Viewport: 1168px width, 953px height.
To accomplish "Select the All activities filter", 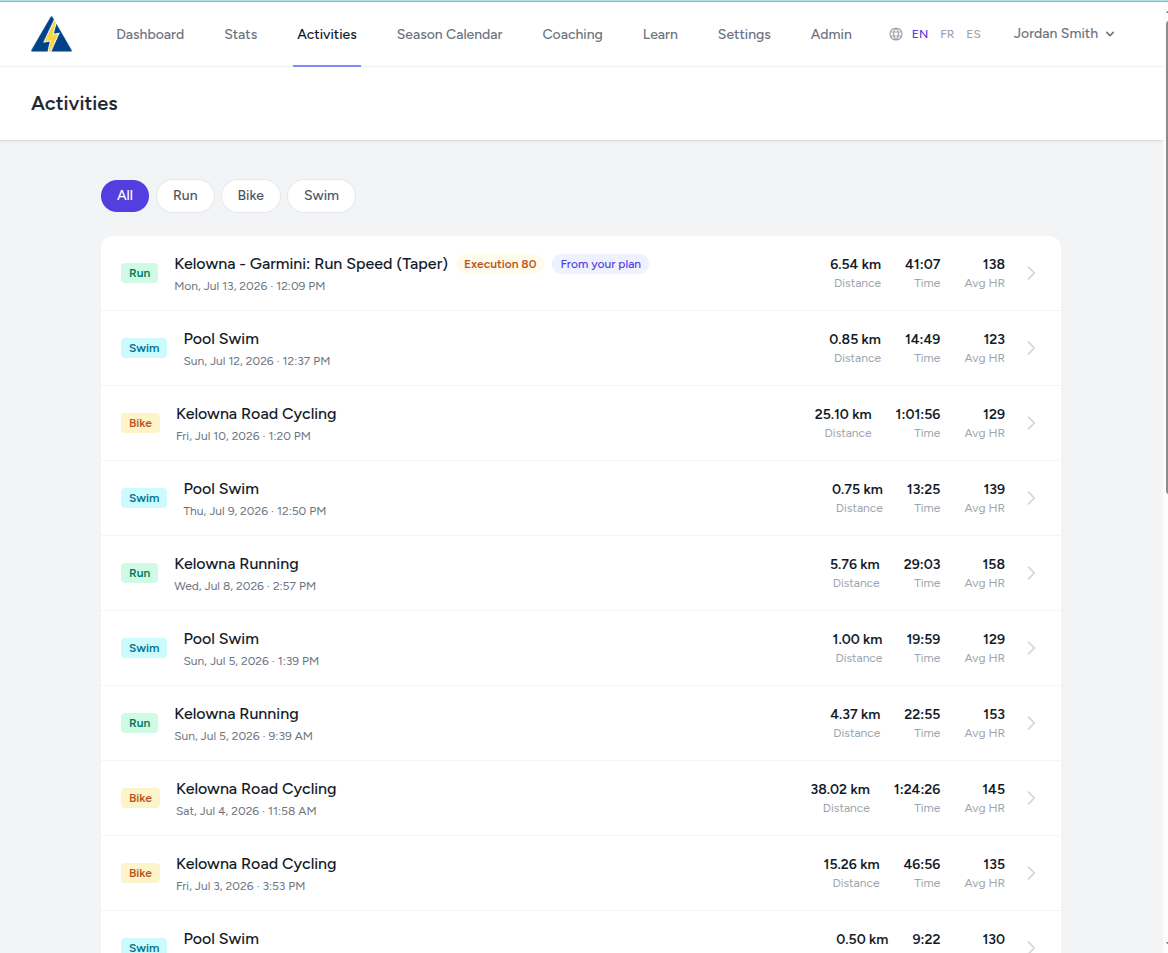I will (125, 196).
